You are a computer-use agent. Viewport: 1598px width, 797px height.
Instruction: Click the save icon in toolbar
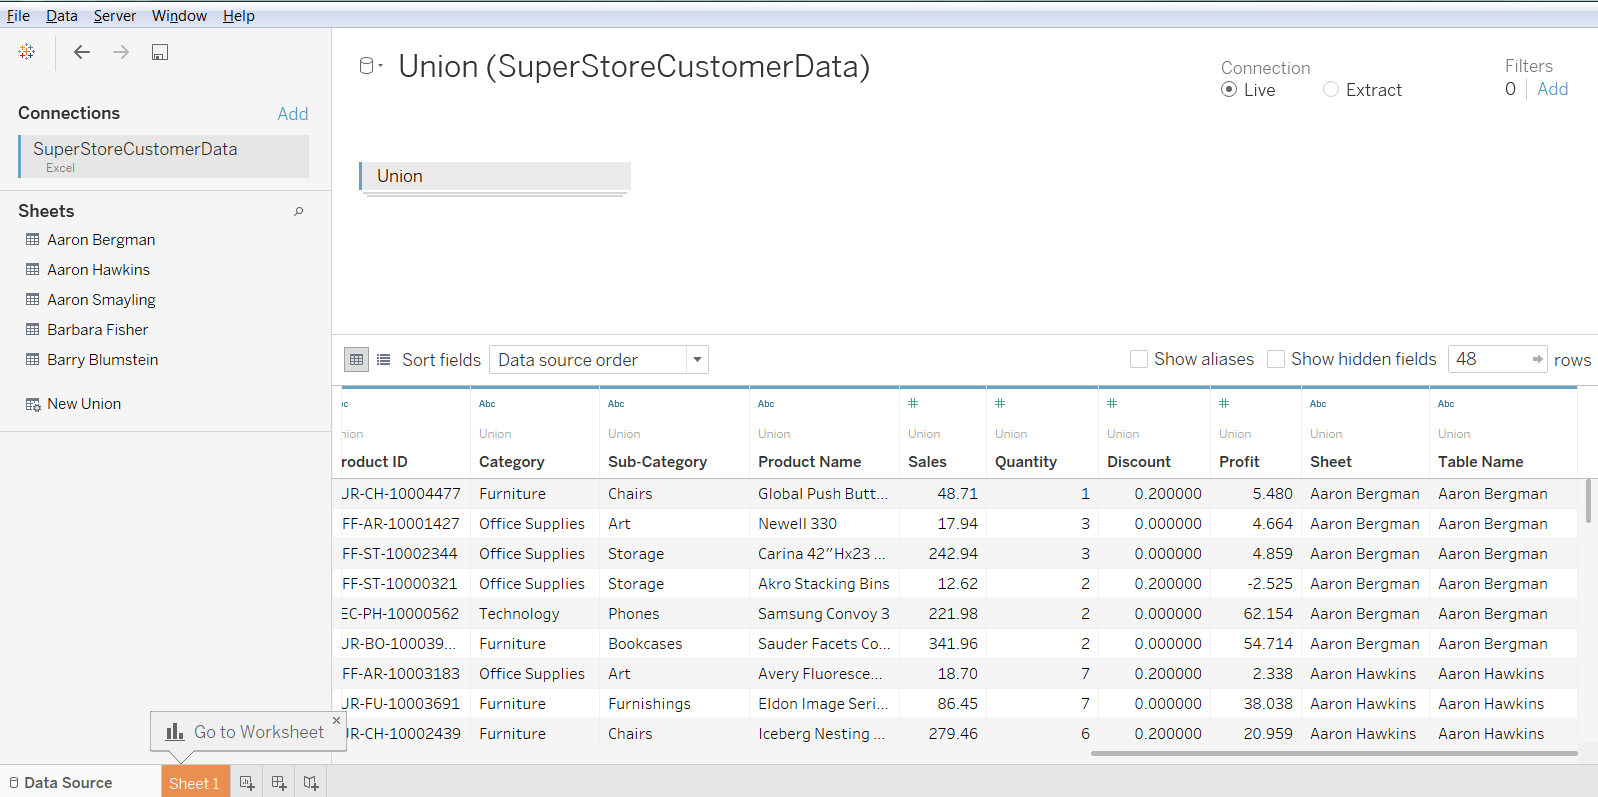160,52
